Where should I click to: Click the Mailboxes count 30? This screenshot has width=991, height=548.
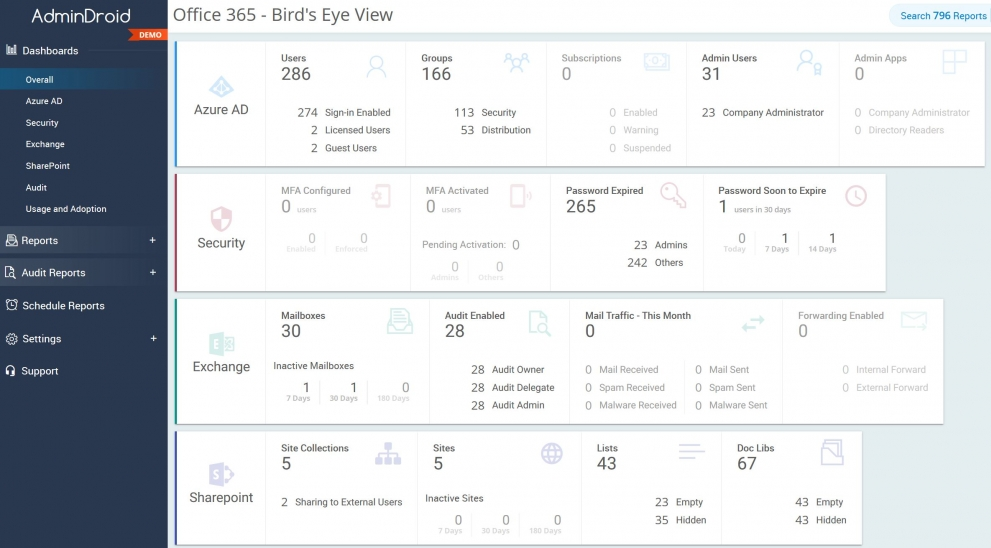coord(291,331)
